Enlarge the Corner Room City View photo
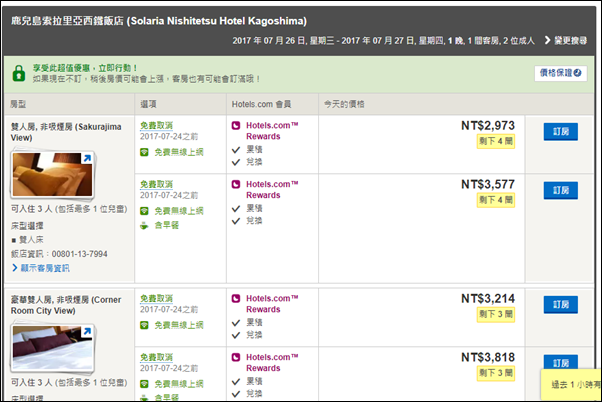602x402 pixels. (x=53, y=347)
